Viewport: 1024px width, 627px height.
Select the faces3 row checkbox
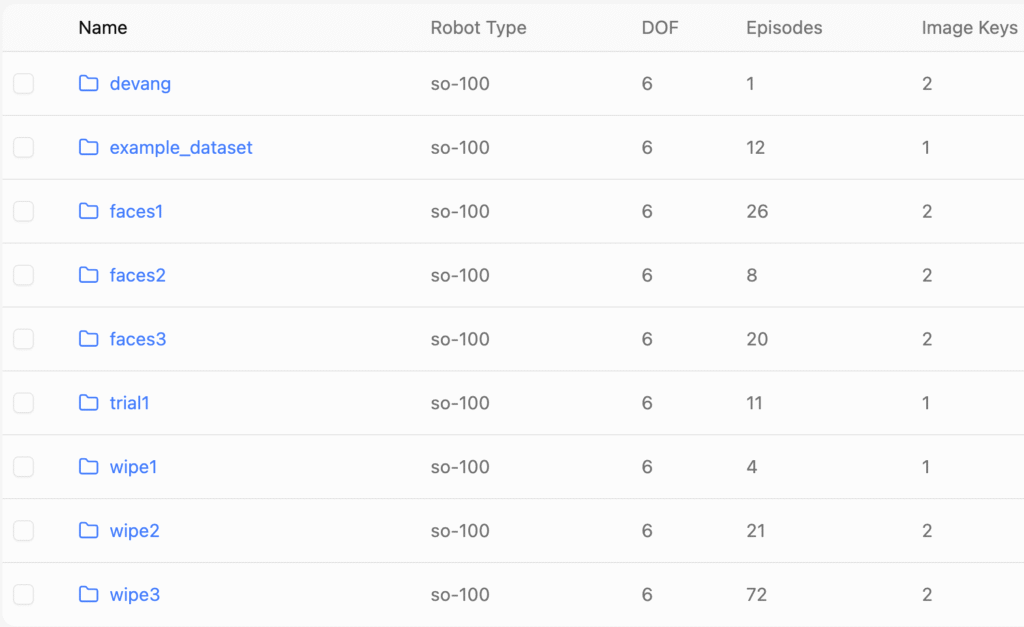(23, 340)
